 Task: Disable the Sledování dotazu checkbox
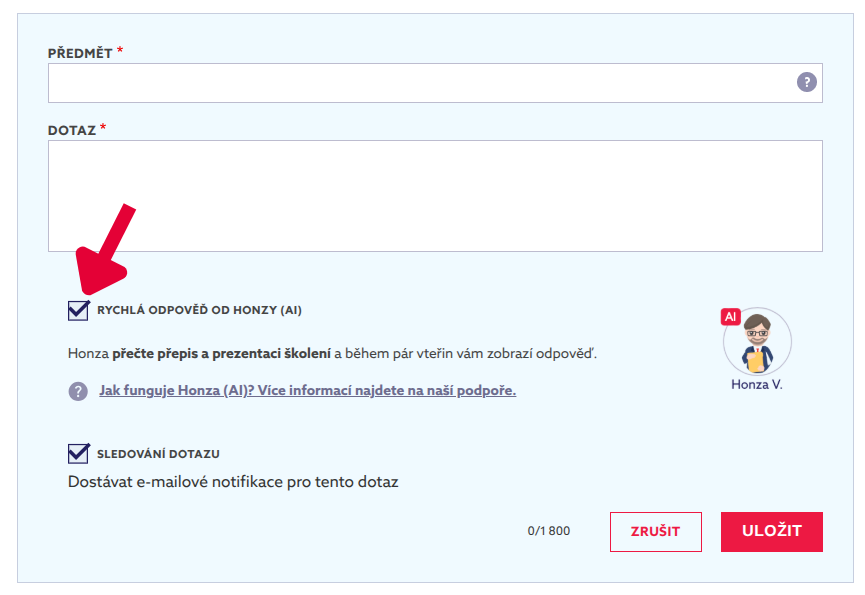[x=78, y=454]
